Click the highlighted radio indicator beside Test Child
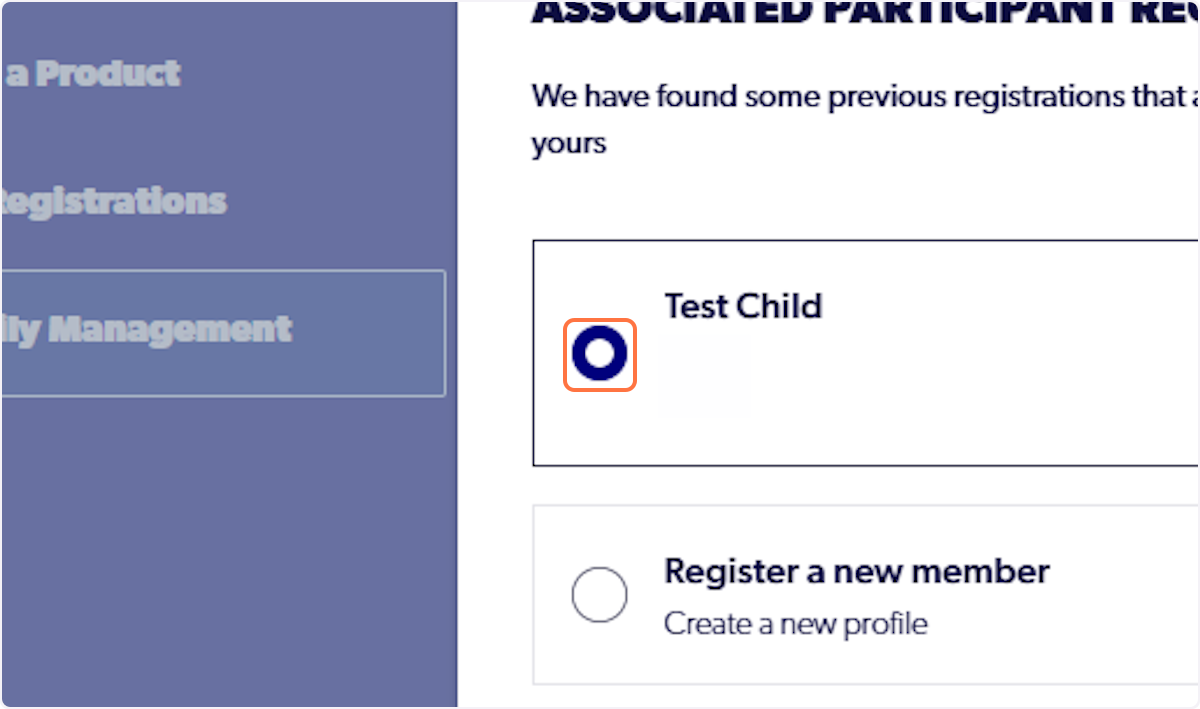This screenshot has height=709, width=1200. point(599,354)
